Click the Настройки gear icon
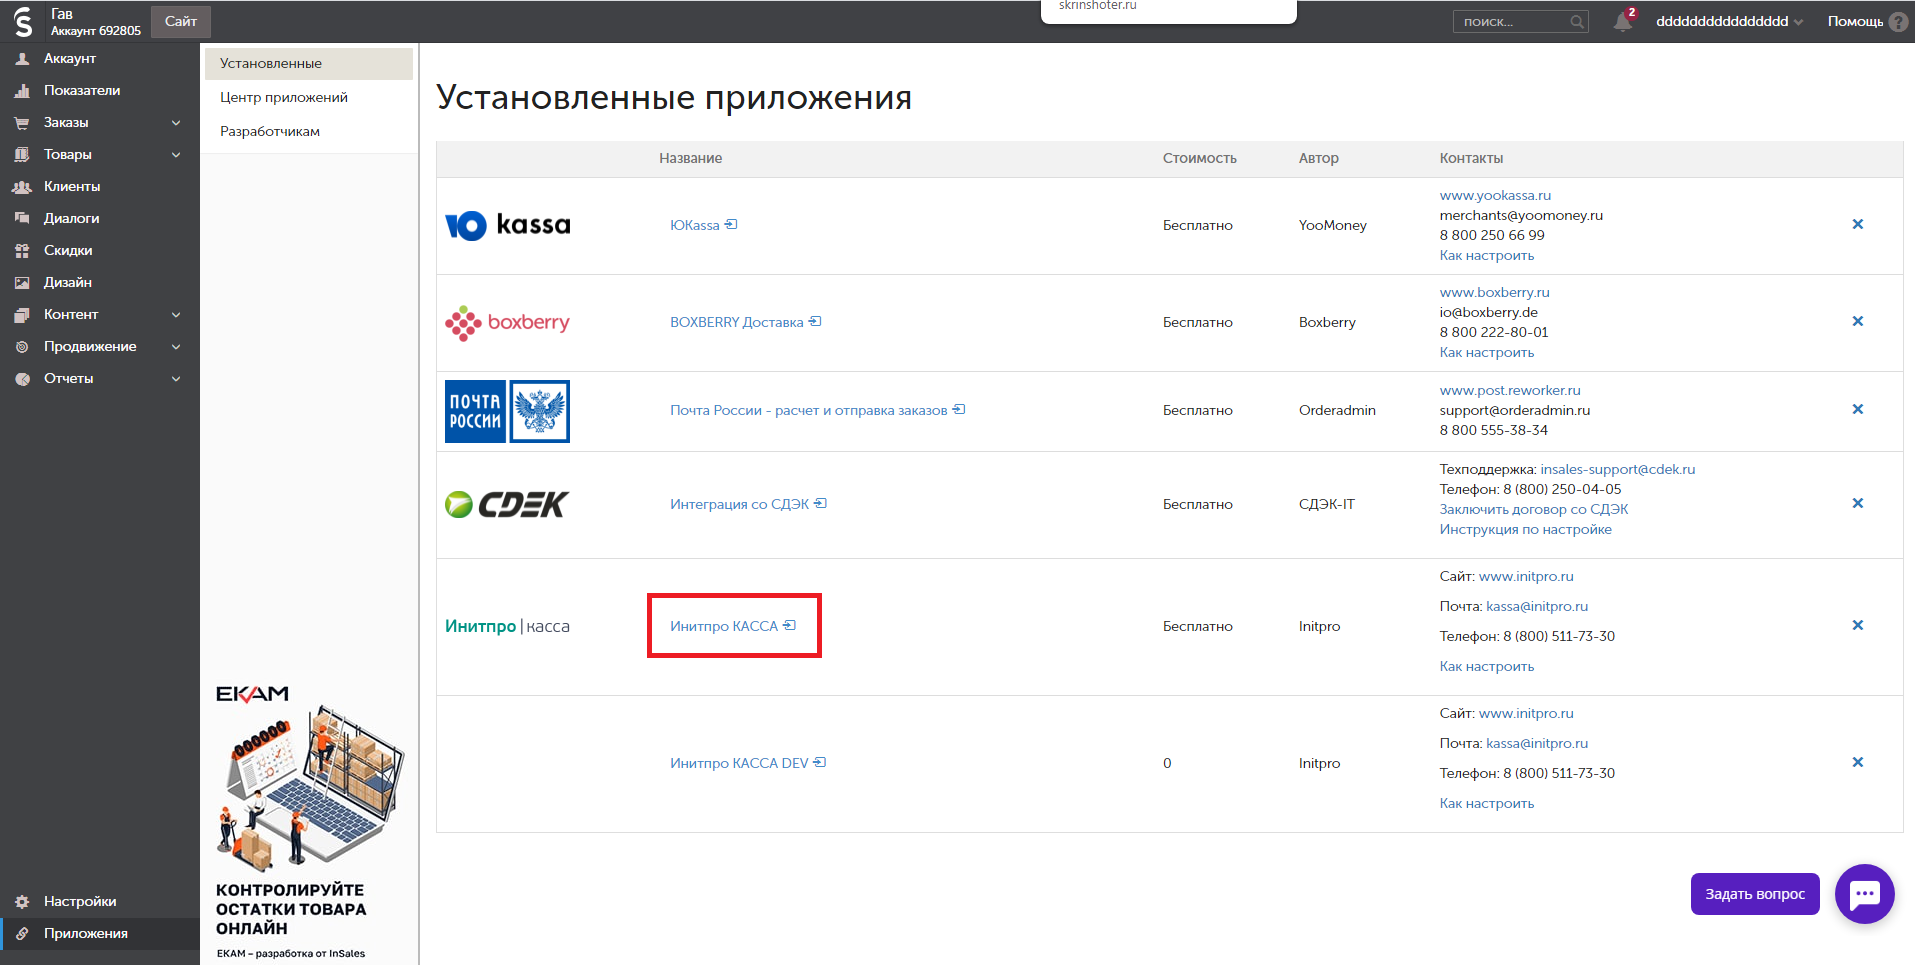1915x965 pixels. pyautogui.click(x=22, y=902)
